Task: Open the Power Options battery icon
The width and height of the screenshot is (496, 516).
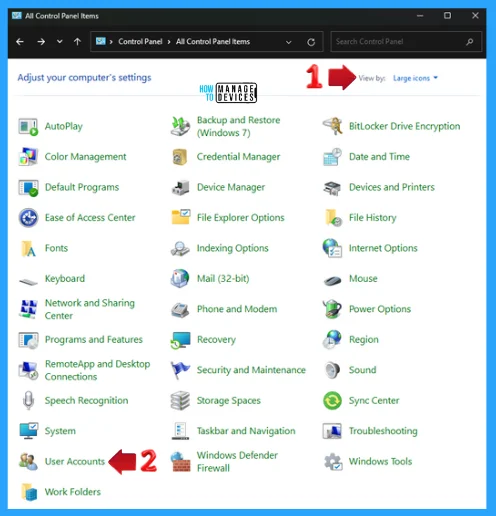Action: coord(332,309)
